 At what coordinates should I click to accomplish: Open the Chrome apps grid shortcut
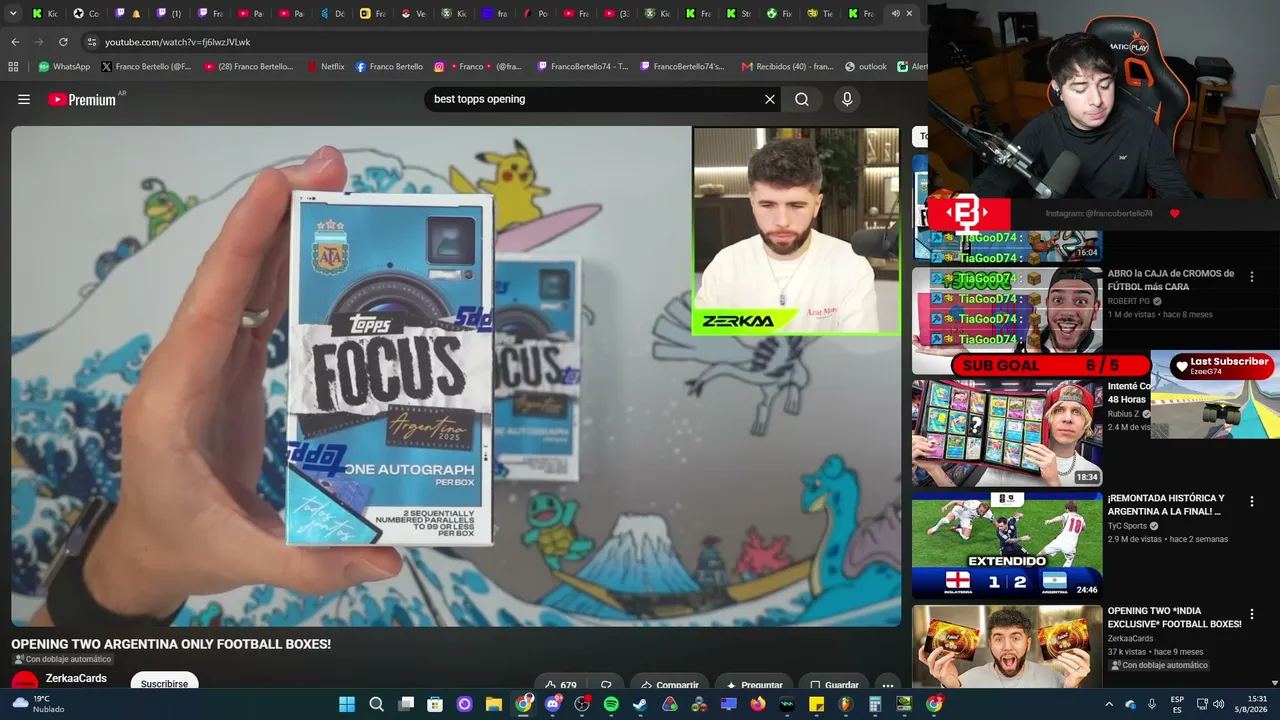[13, 67]
